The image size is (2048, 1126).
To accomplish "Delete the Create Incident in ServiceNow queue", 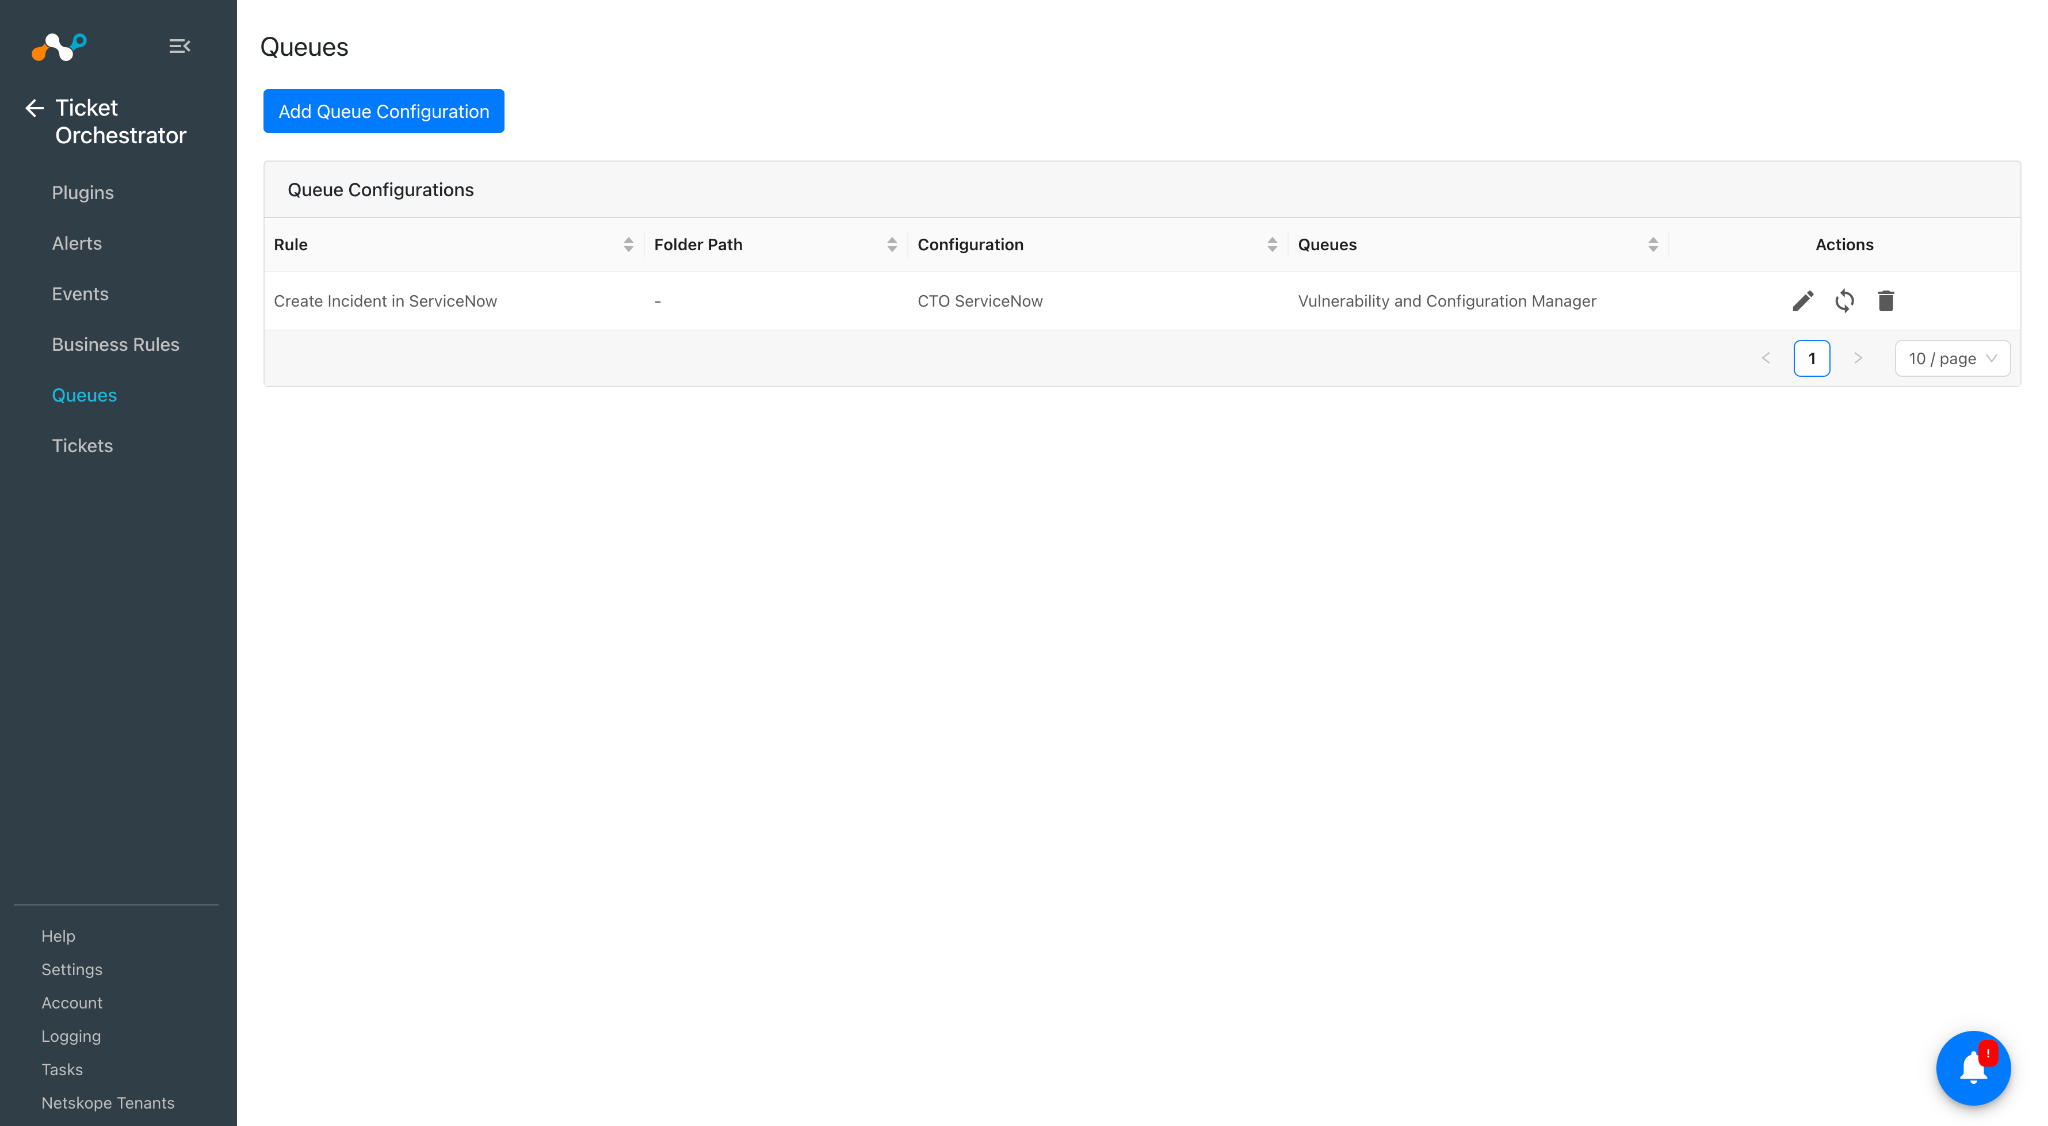I will (1886, 301).
